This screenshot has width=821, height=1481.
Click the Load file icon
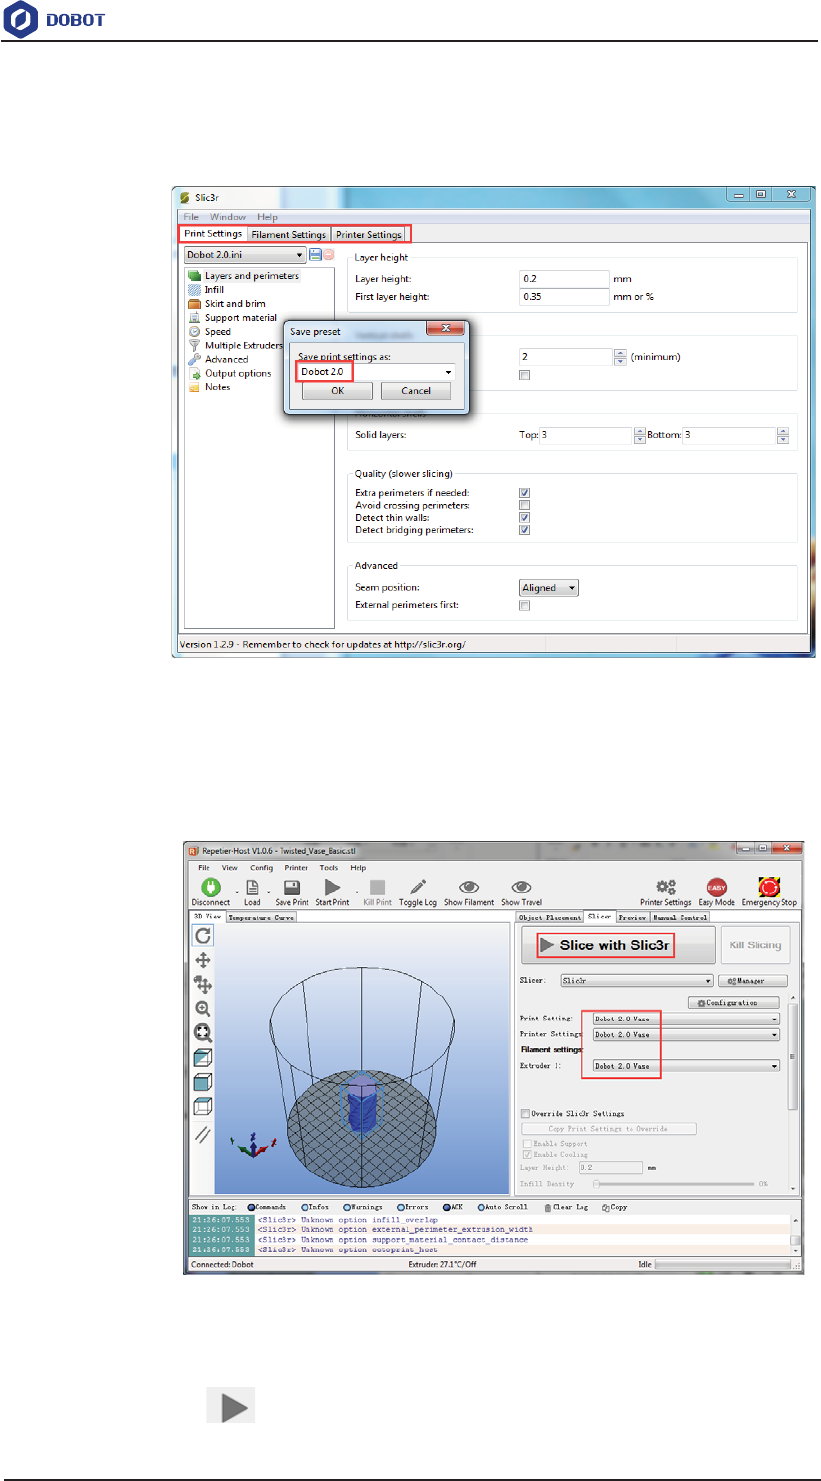(x=253, y=886)
